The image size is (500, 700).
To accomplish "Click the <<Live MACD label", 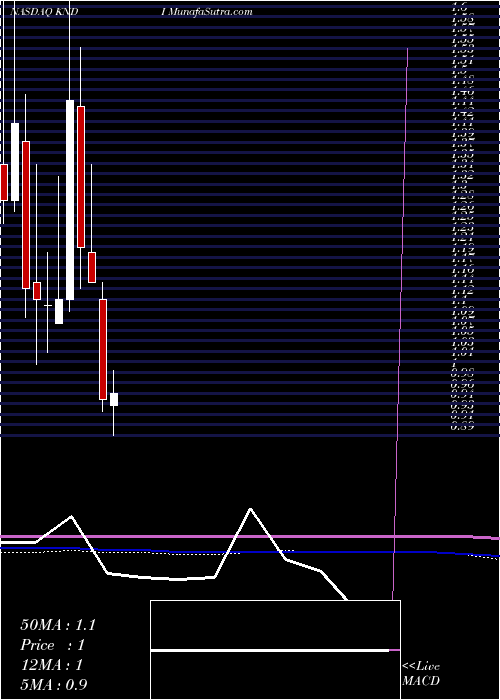I will pyautogui.click(x=421, y=673).
